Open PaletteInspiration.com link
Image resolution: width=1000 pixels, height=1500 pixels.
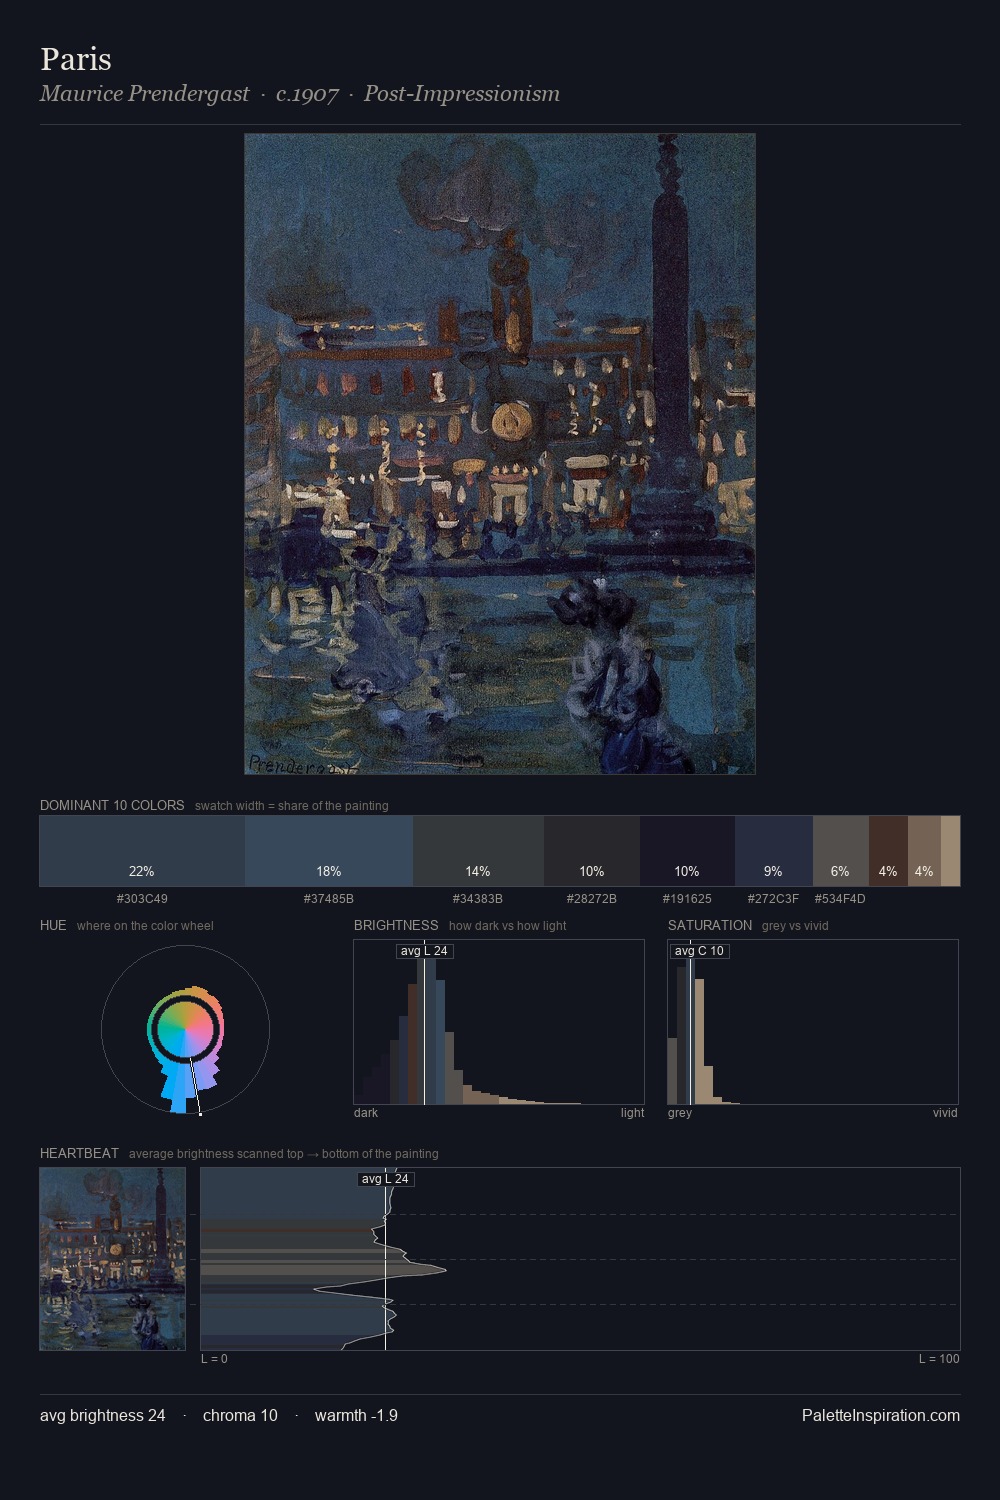[881, 1415]
